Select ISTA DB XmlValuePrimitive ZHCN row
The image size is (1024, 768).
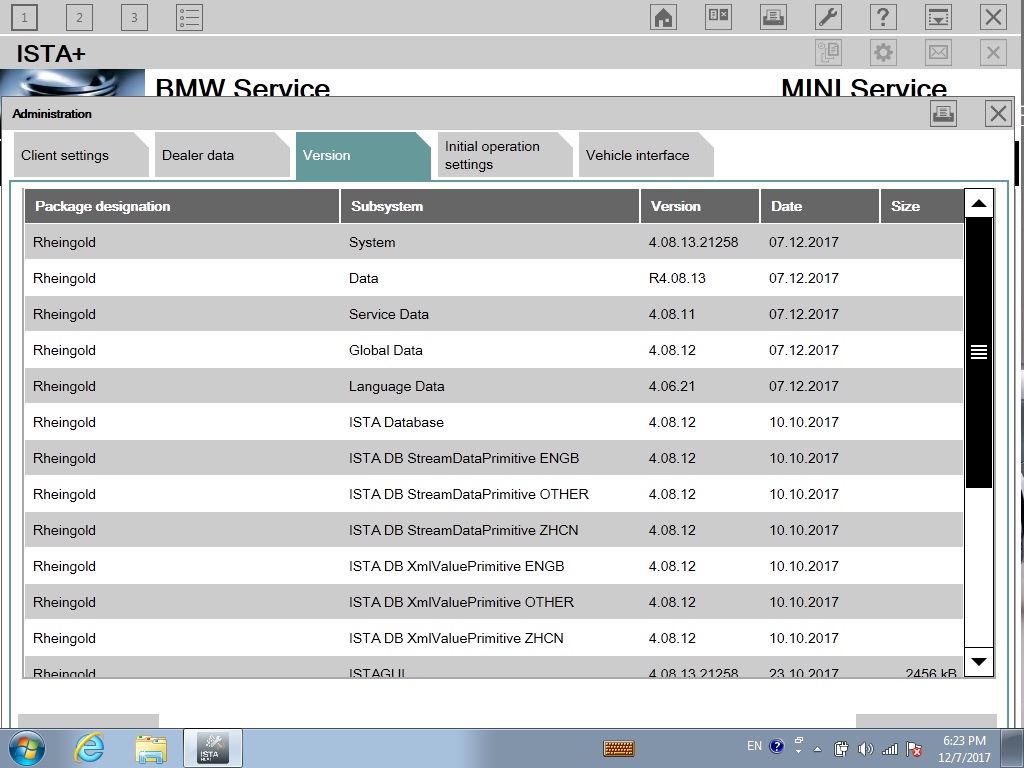tap(494, 637)
